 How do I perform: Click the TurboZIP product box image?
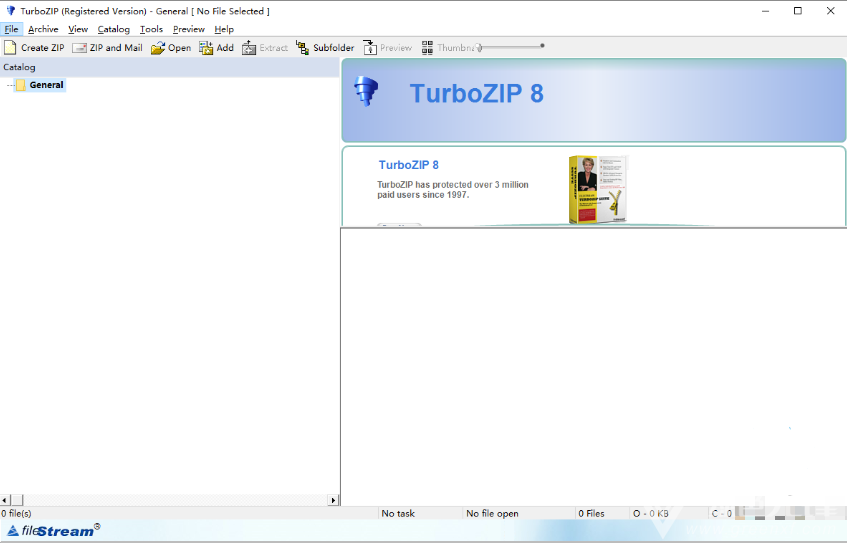(597, 189)
